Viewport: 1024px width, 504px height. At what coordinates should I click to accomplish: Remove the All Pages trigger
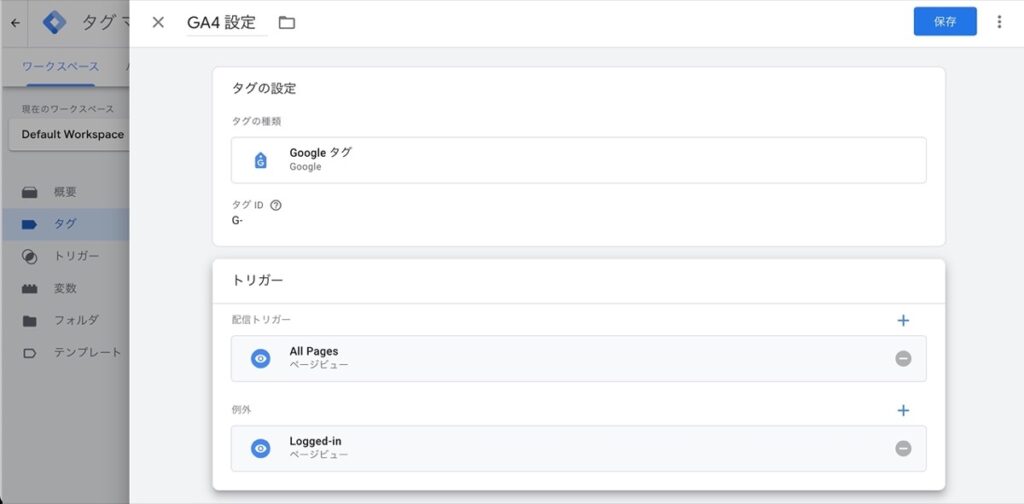point(903,358)
